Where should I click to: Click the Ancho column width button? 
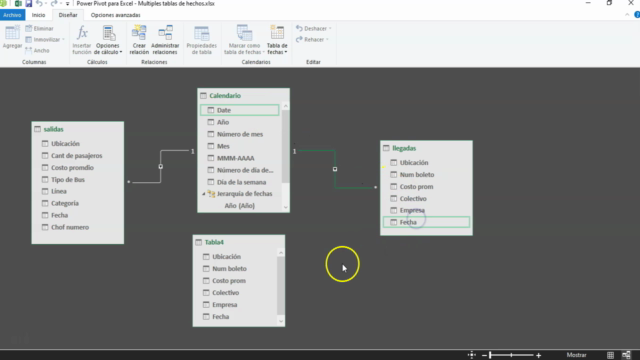(37, 51)
